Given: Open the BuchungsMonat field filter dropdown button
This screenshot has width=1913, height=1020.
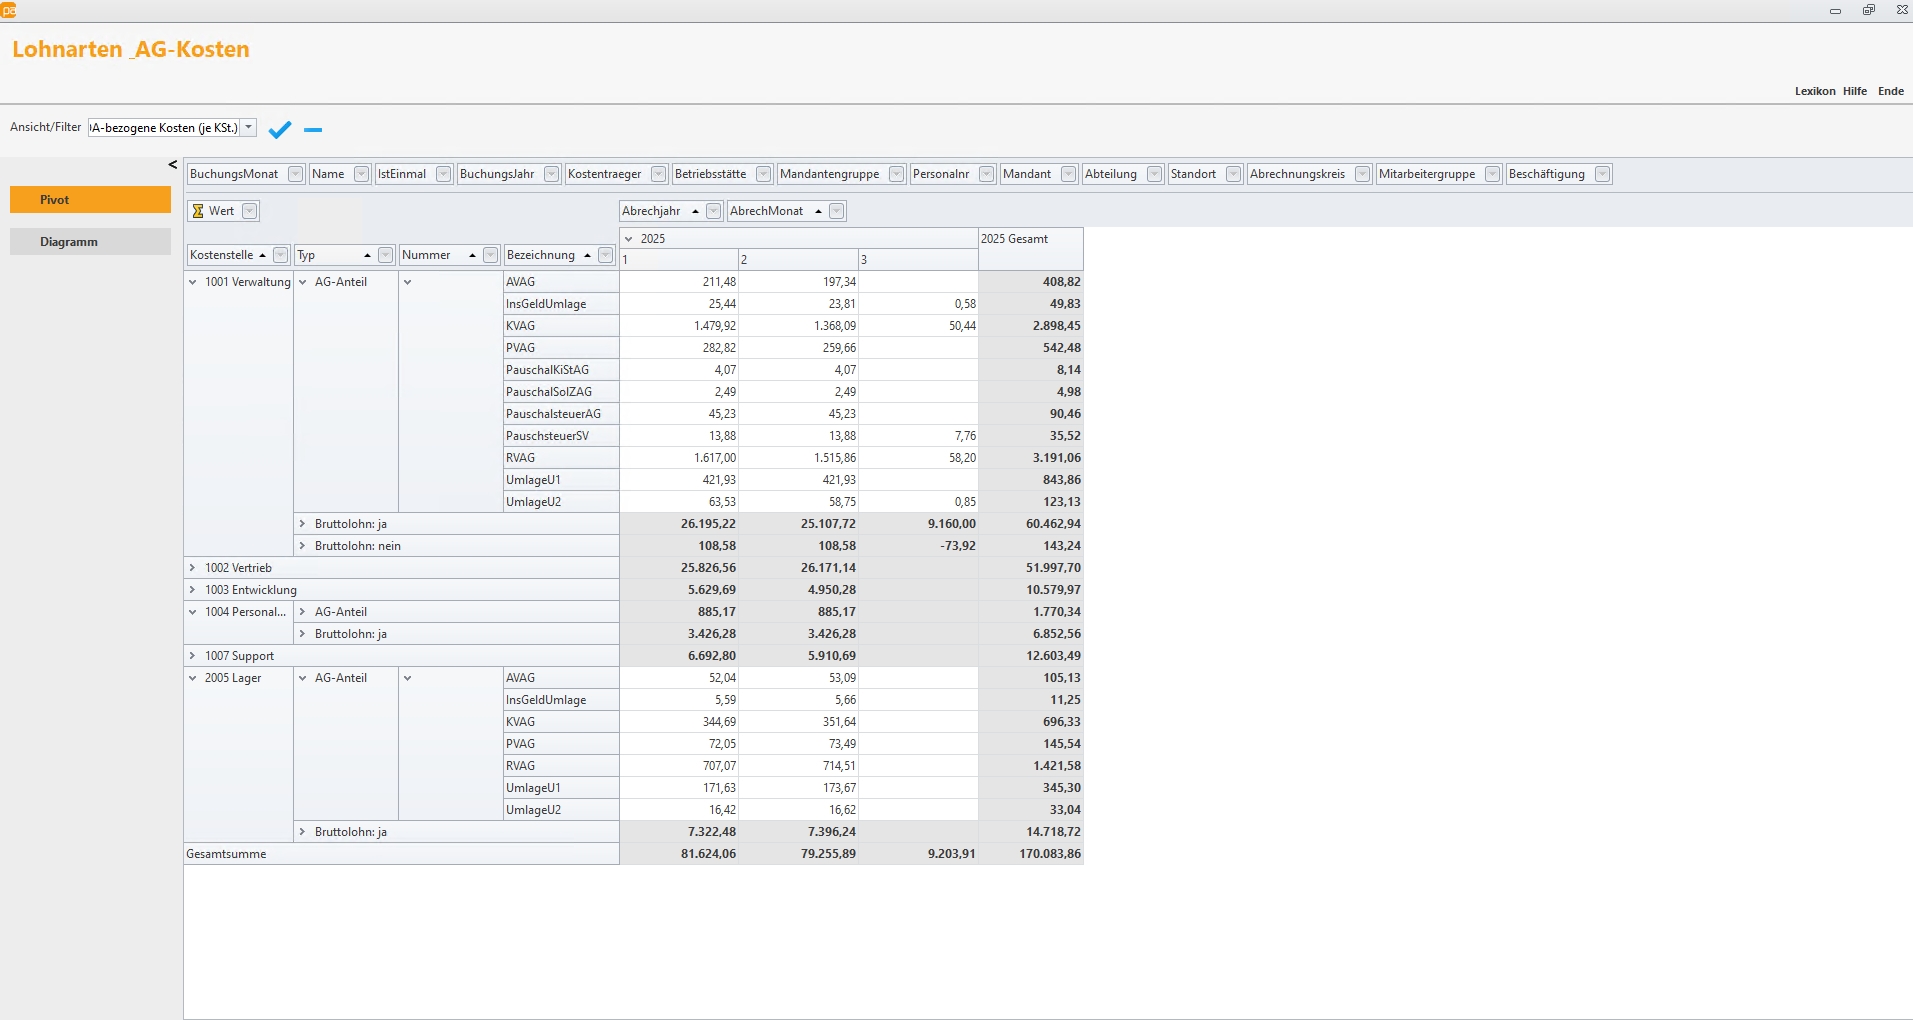Looking at the screenshot, I should click(295, 174).
